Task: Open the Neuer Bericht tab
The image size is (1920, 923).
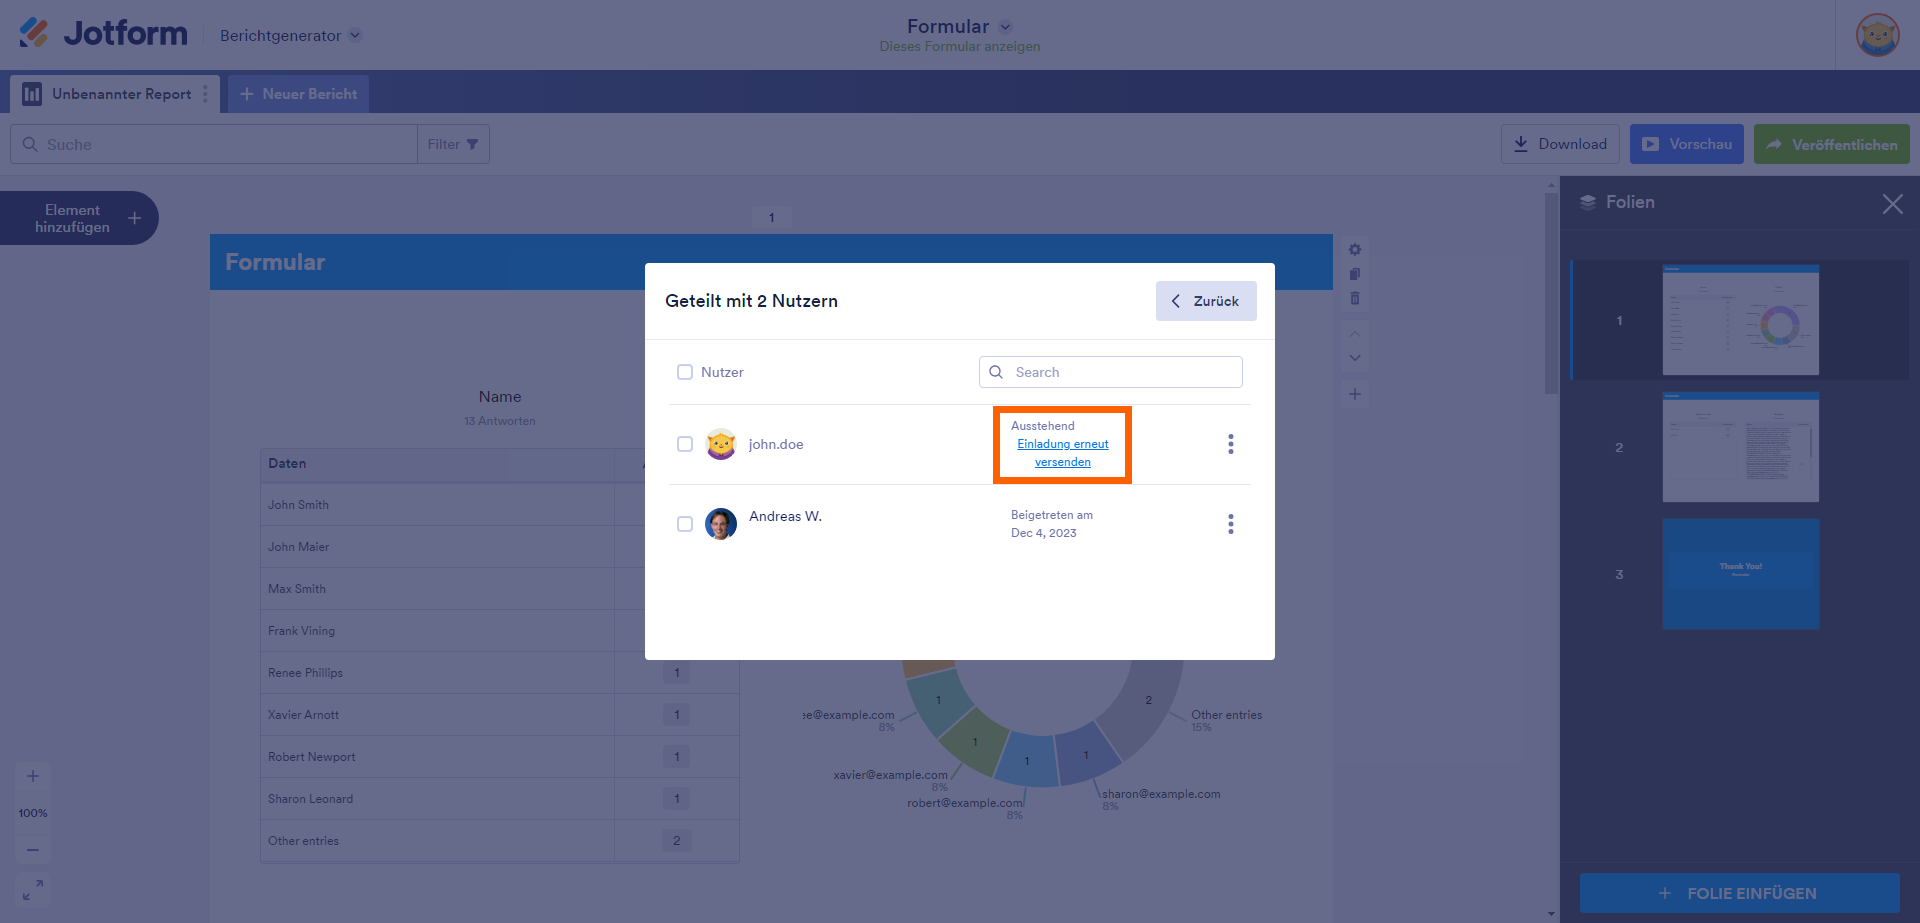Action: coord(299,94)
